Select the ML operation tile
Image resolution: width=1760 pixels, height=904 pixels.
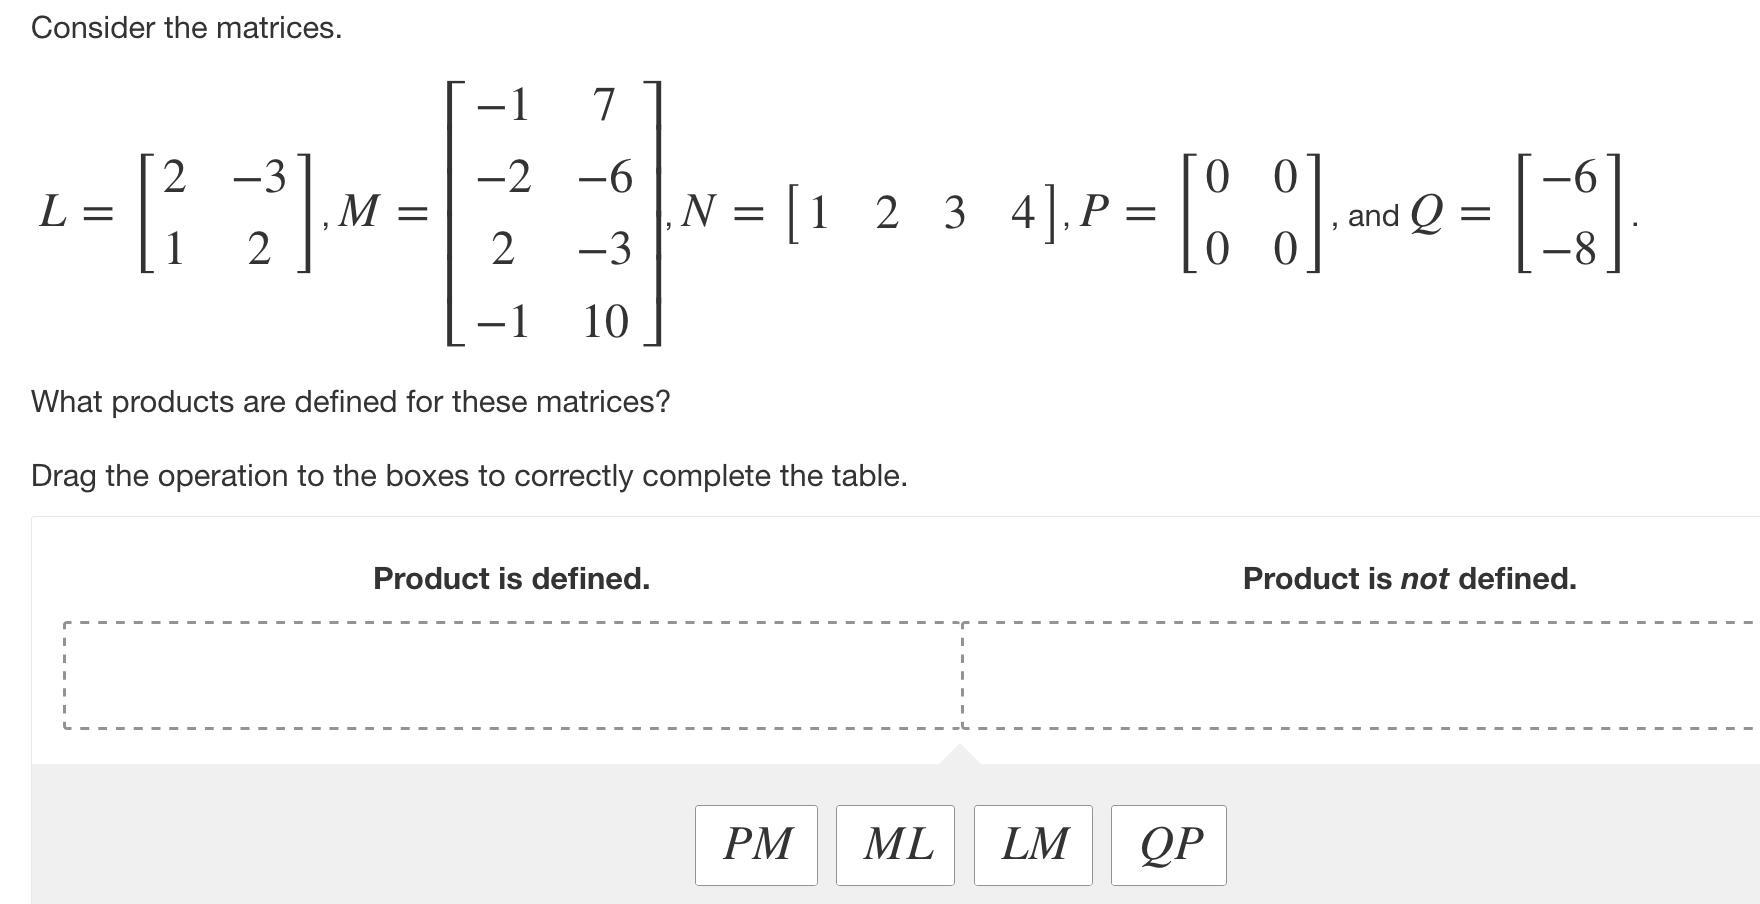[x=895, y=845]
